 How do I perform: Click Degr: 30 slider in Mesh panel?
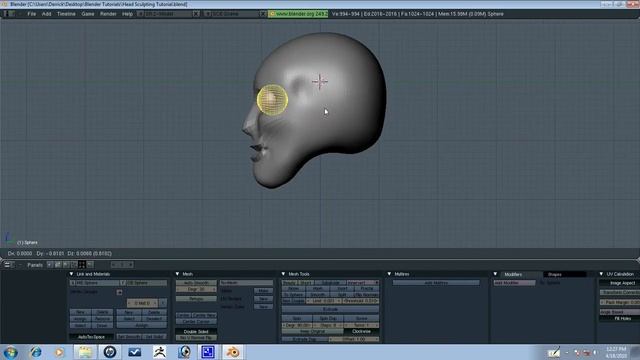click(x=196, y=289)
